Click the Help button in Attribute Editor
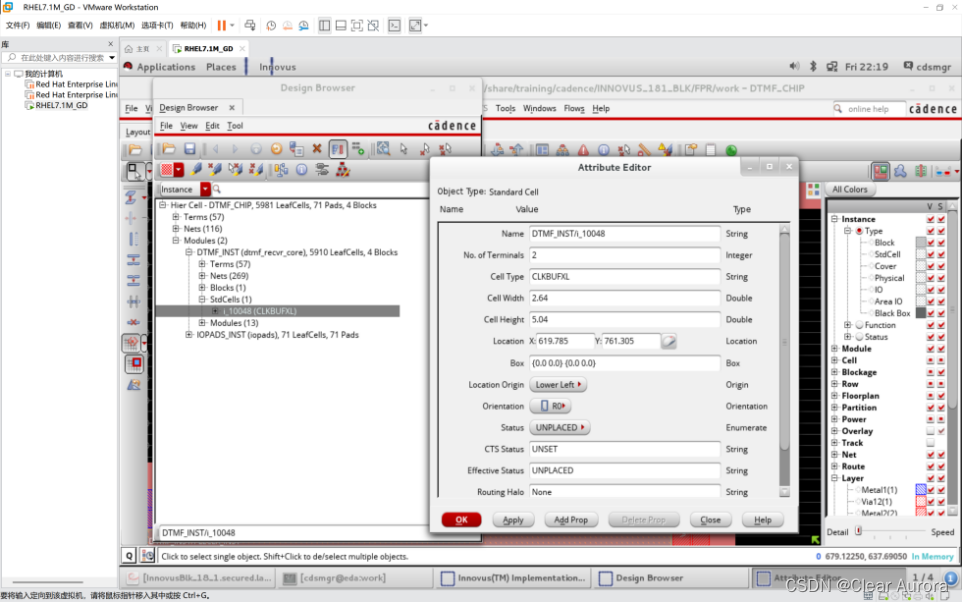 762,520
